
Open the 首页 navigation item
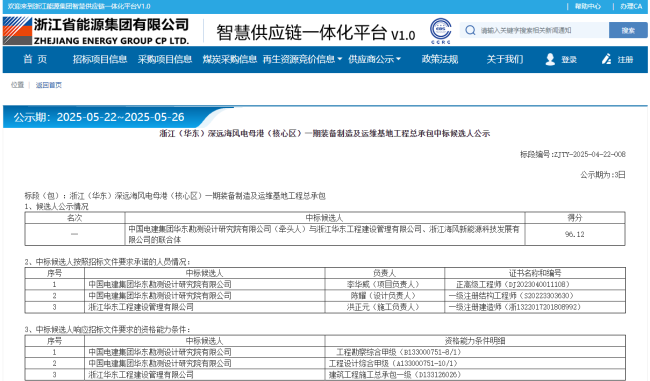[35, 59]
